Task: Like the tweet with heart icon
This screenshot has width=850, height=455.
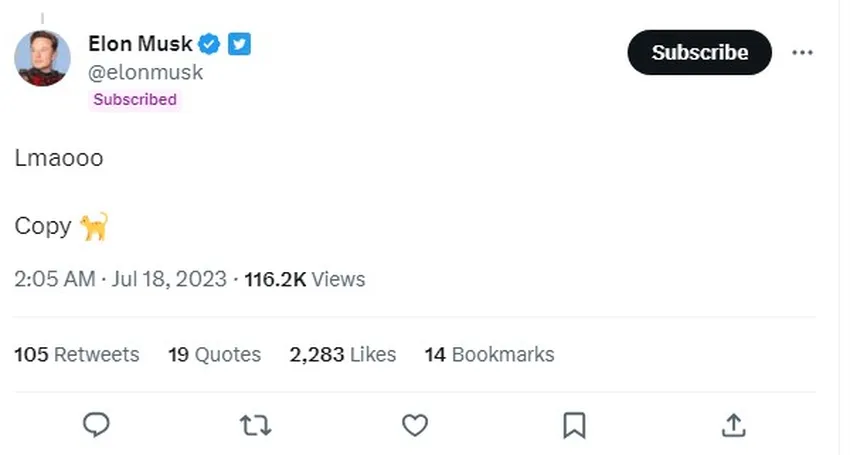Action: click(x=415, y=425)
